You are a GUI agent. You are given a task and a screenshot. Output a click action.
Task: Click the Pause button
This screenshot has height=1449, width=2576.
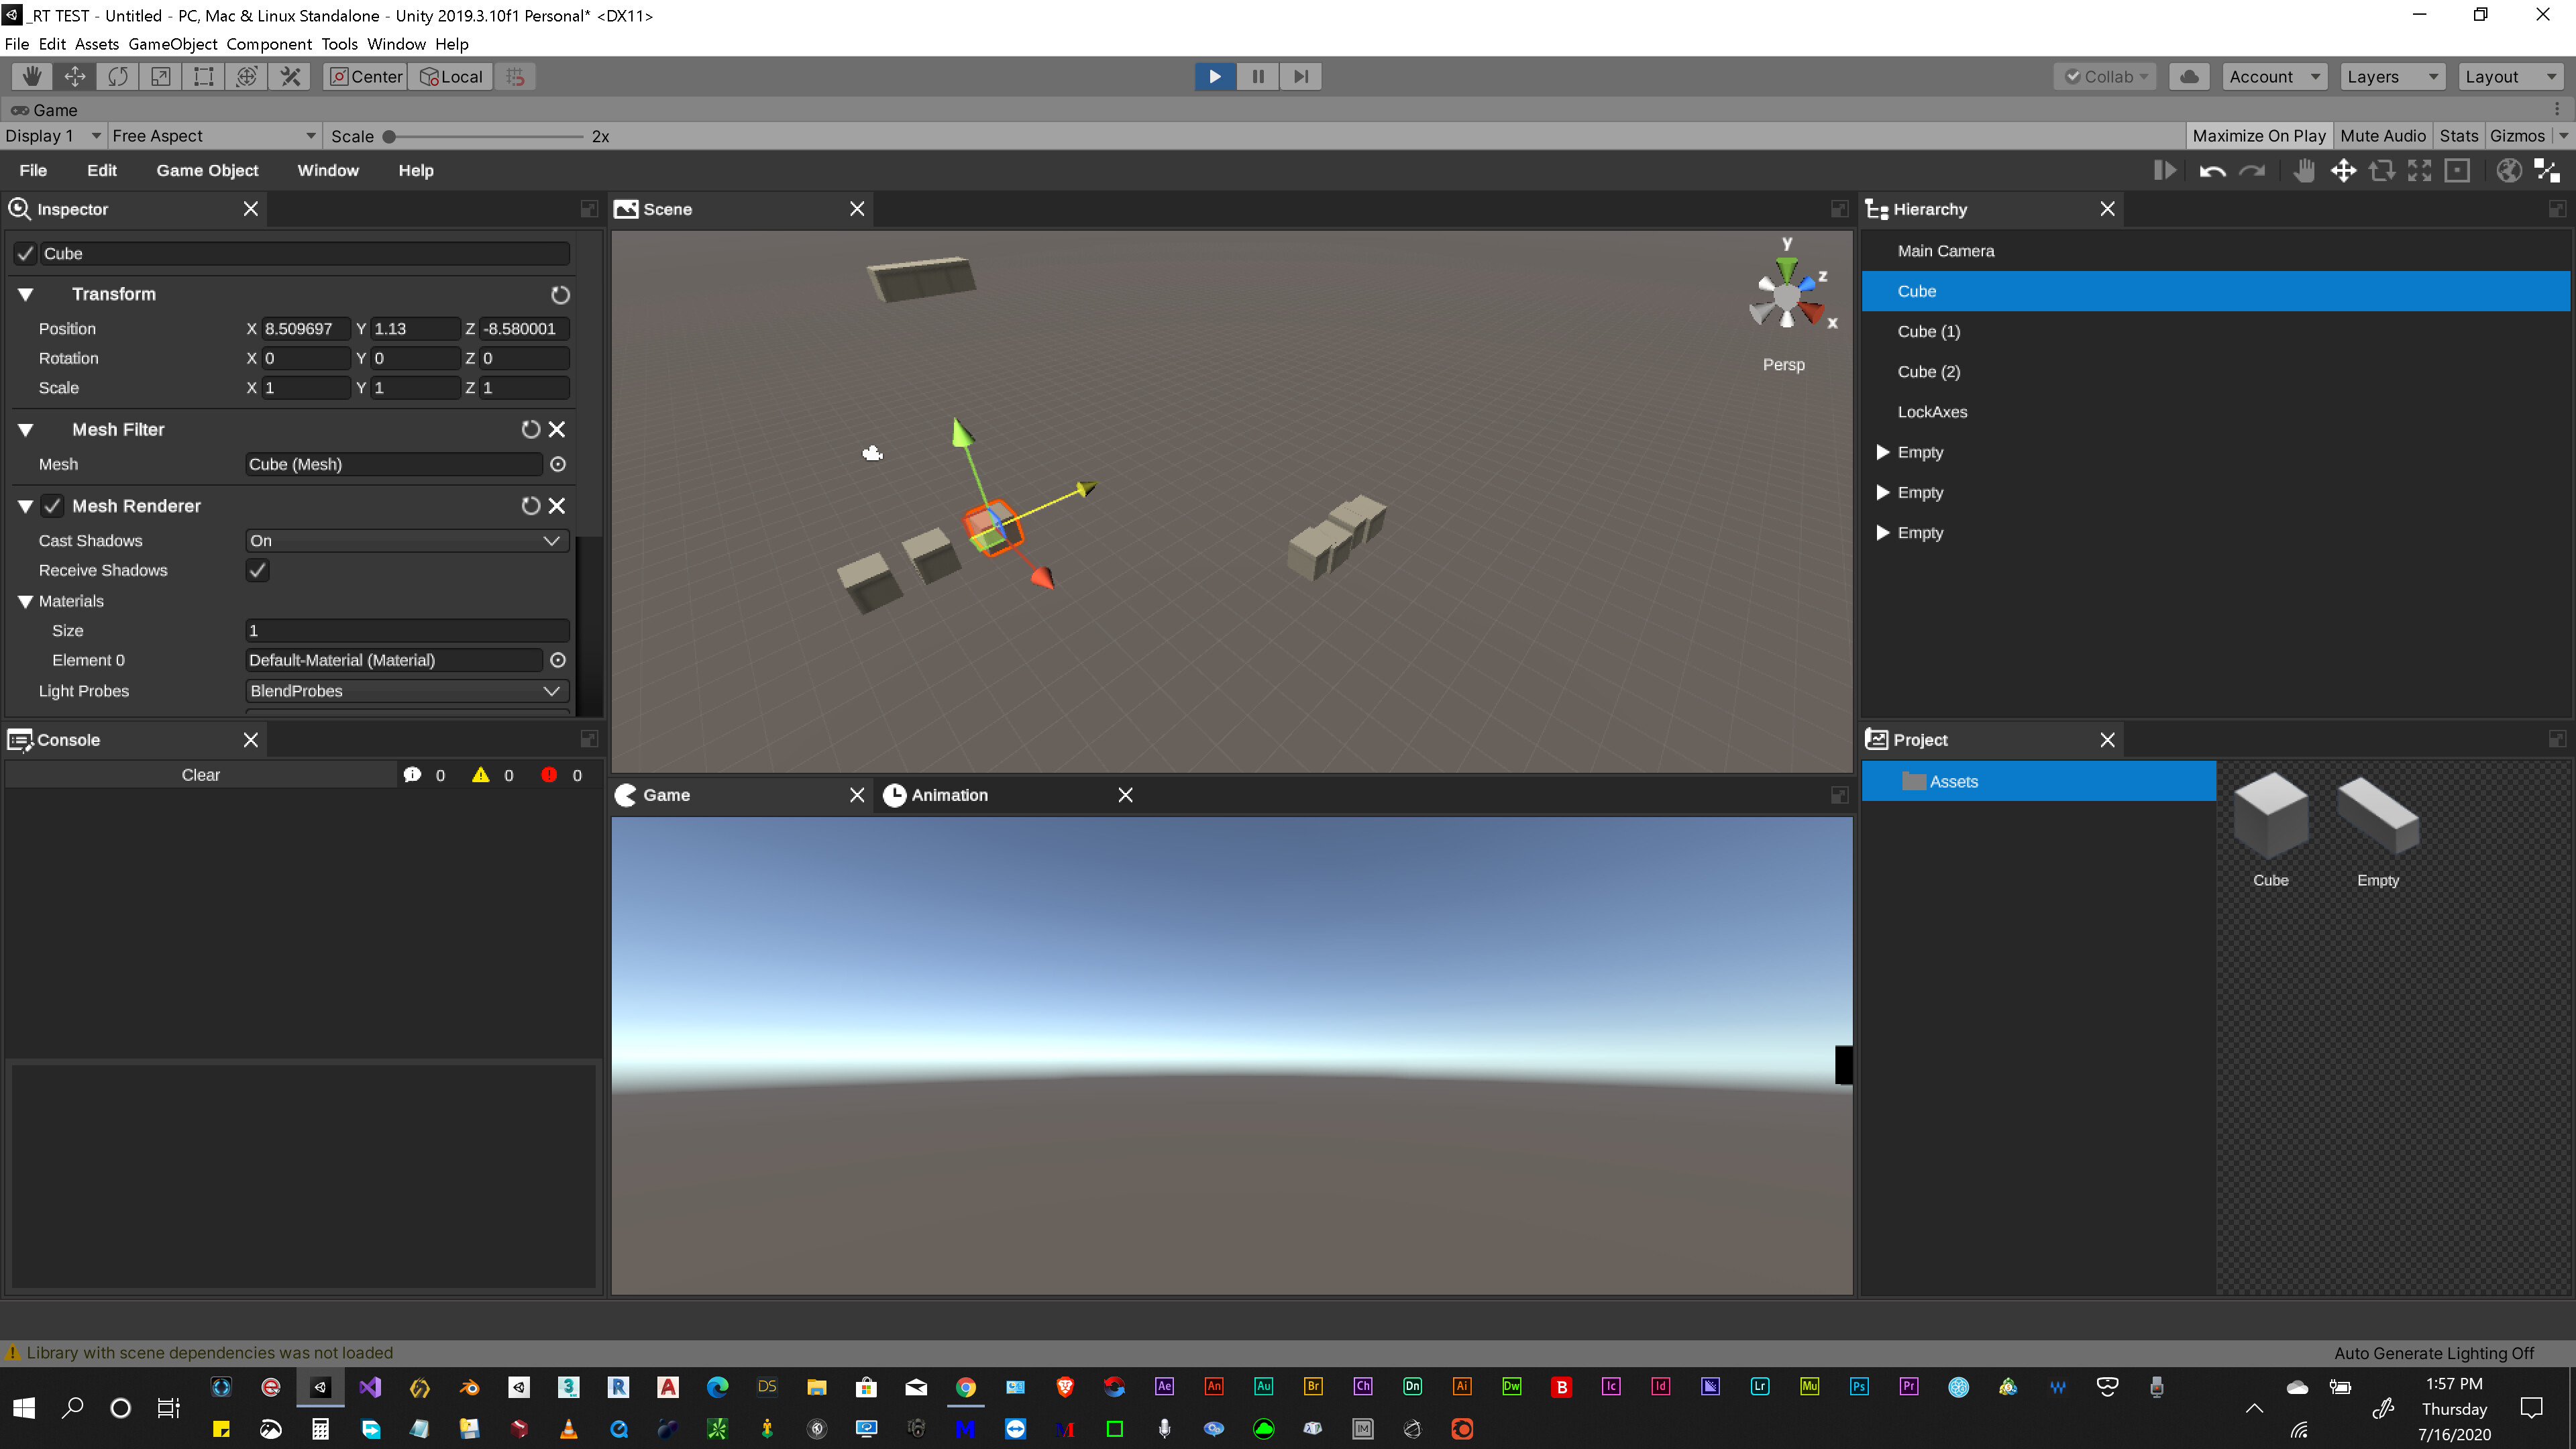click(1258, 76)
